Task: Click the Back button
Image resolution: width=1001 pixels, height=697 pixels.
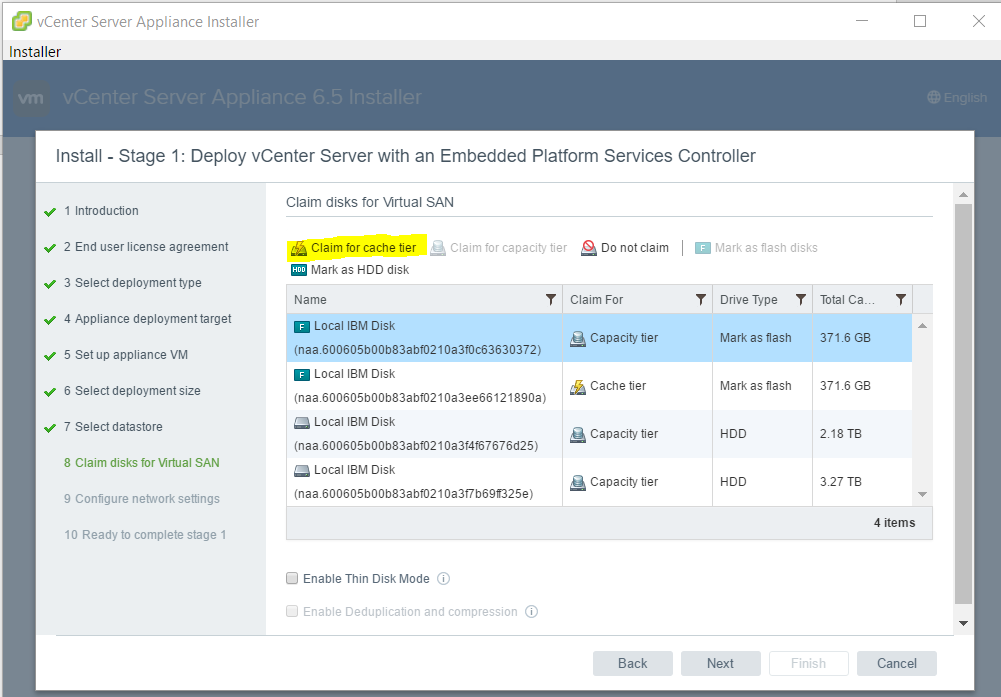Action: (x=633, y=663)
